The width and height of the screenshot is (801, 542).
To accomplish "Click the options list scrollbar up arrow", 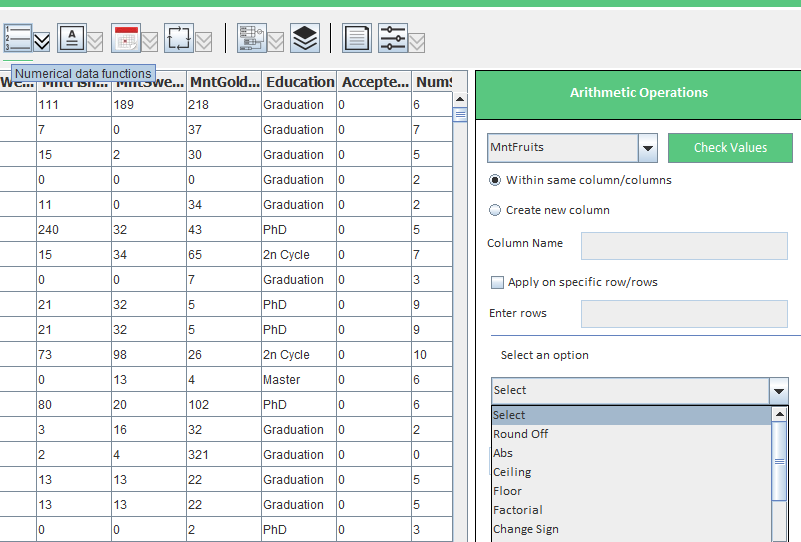I will point(780,414).
